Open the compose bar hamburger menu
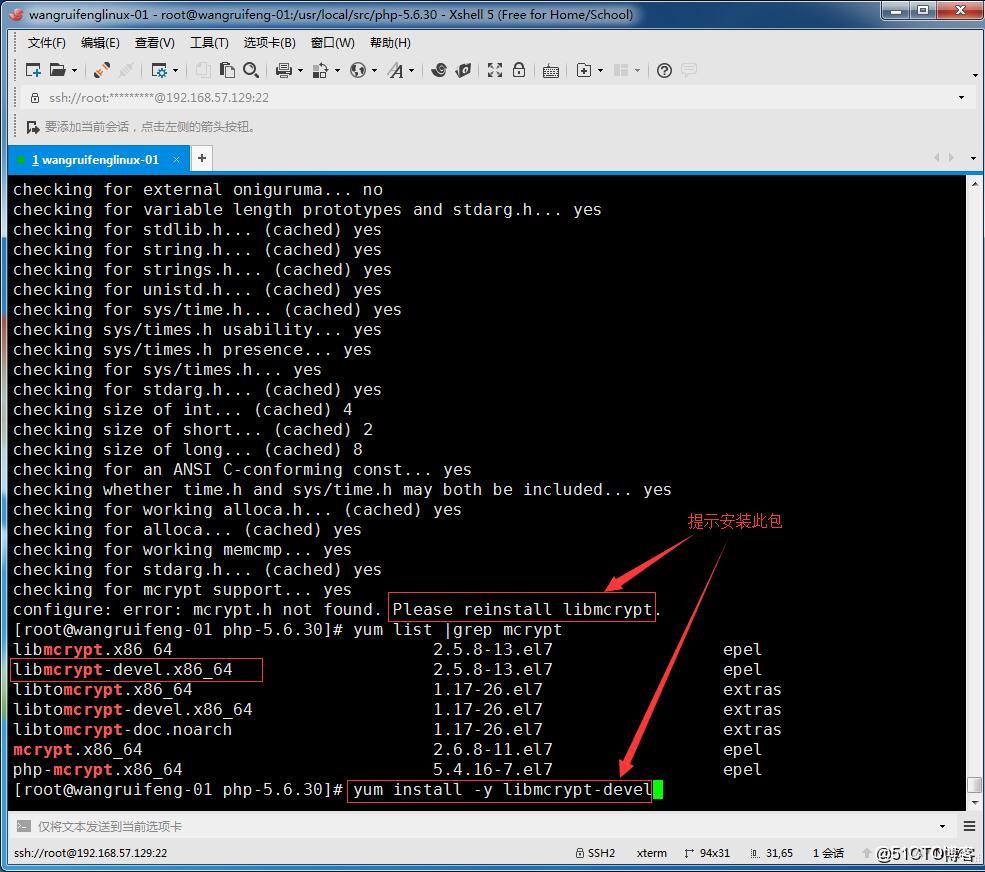The width and height of the screenshot is (985, 872). click(969, 826)
